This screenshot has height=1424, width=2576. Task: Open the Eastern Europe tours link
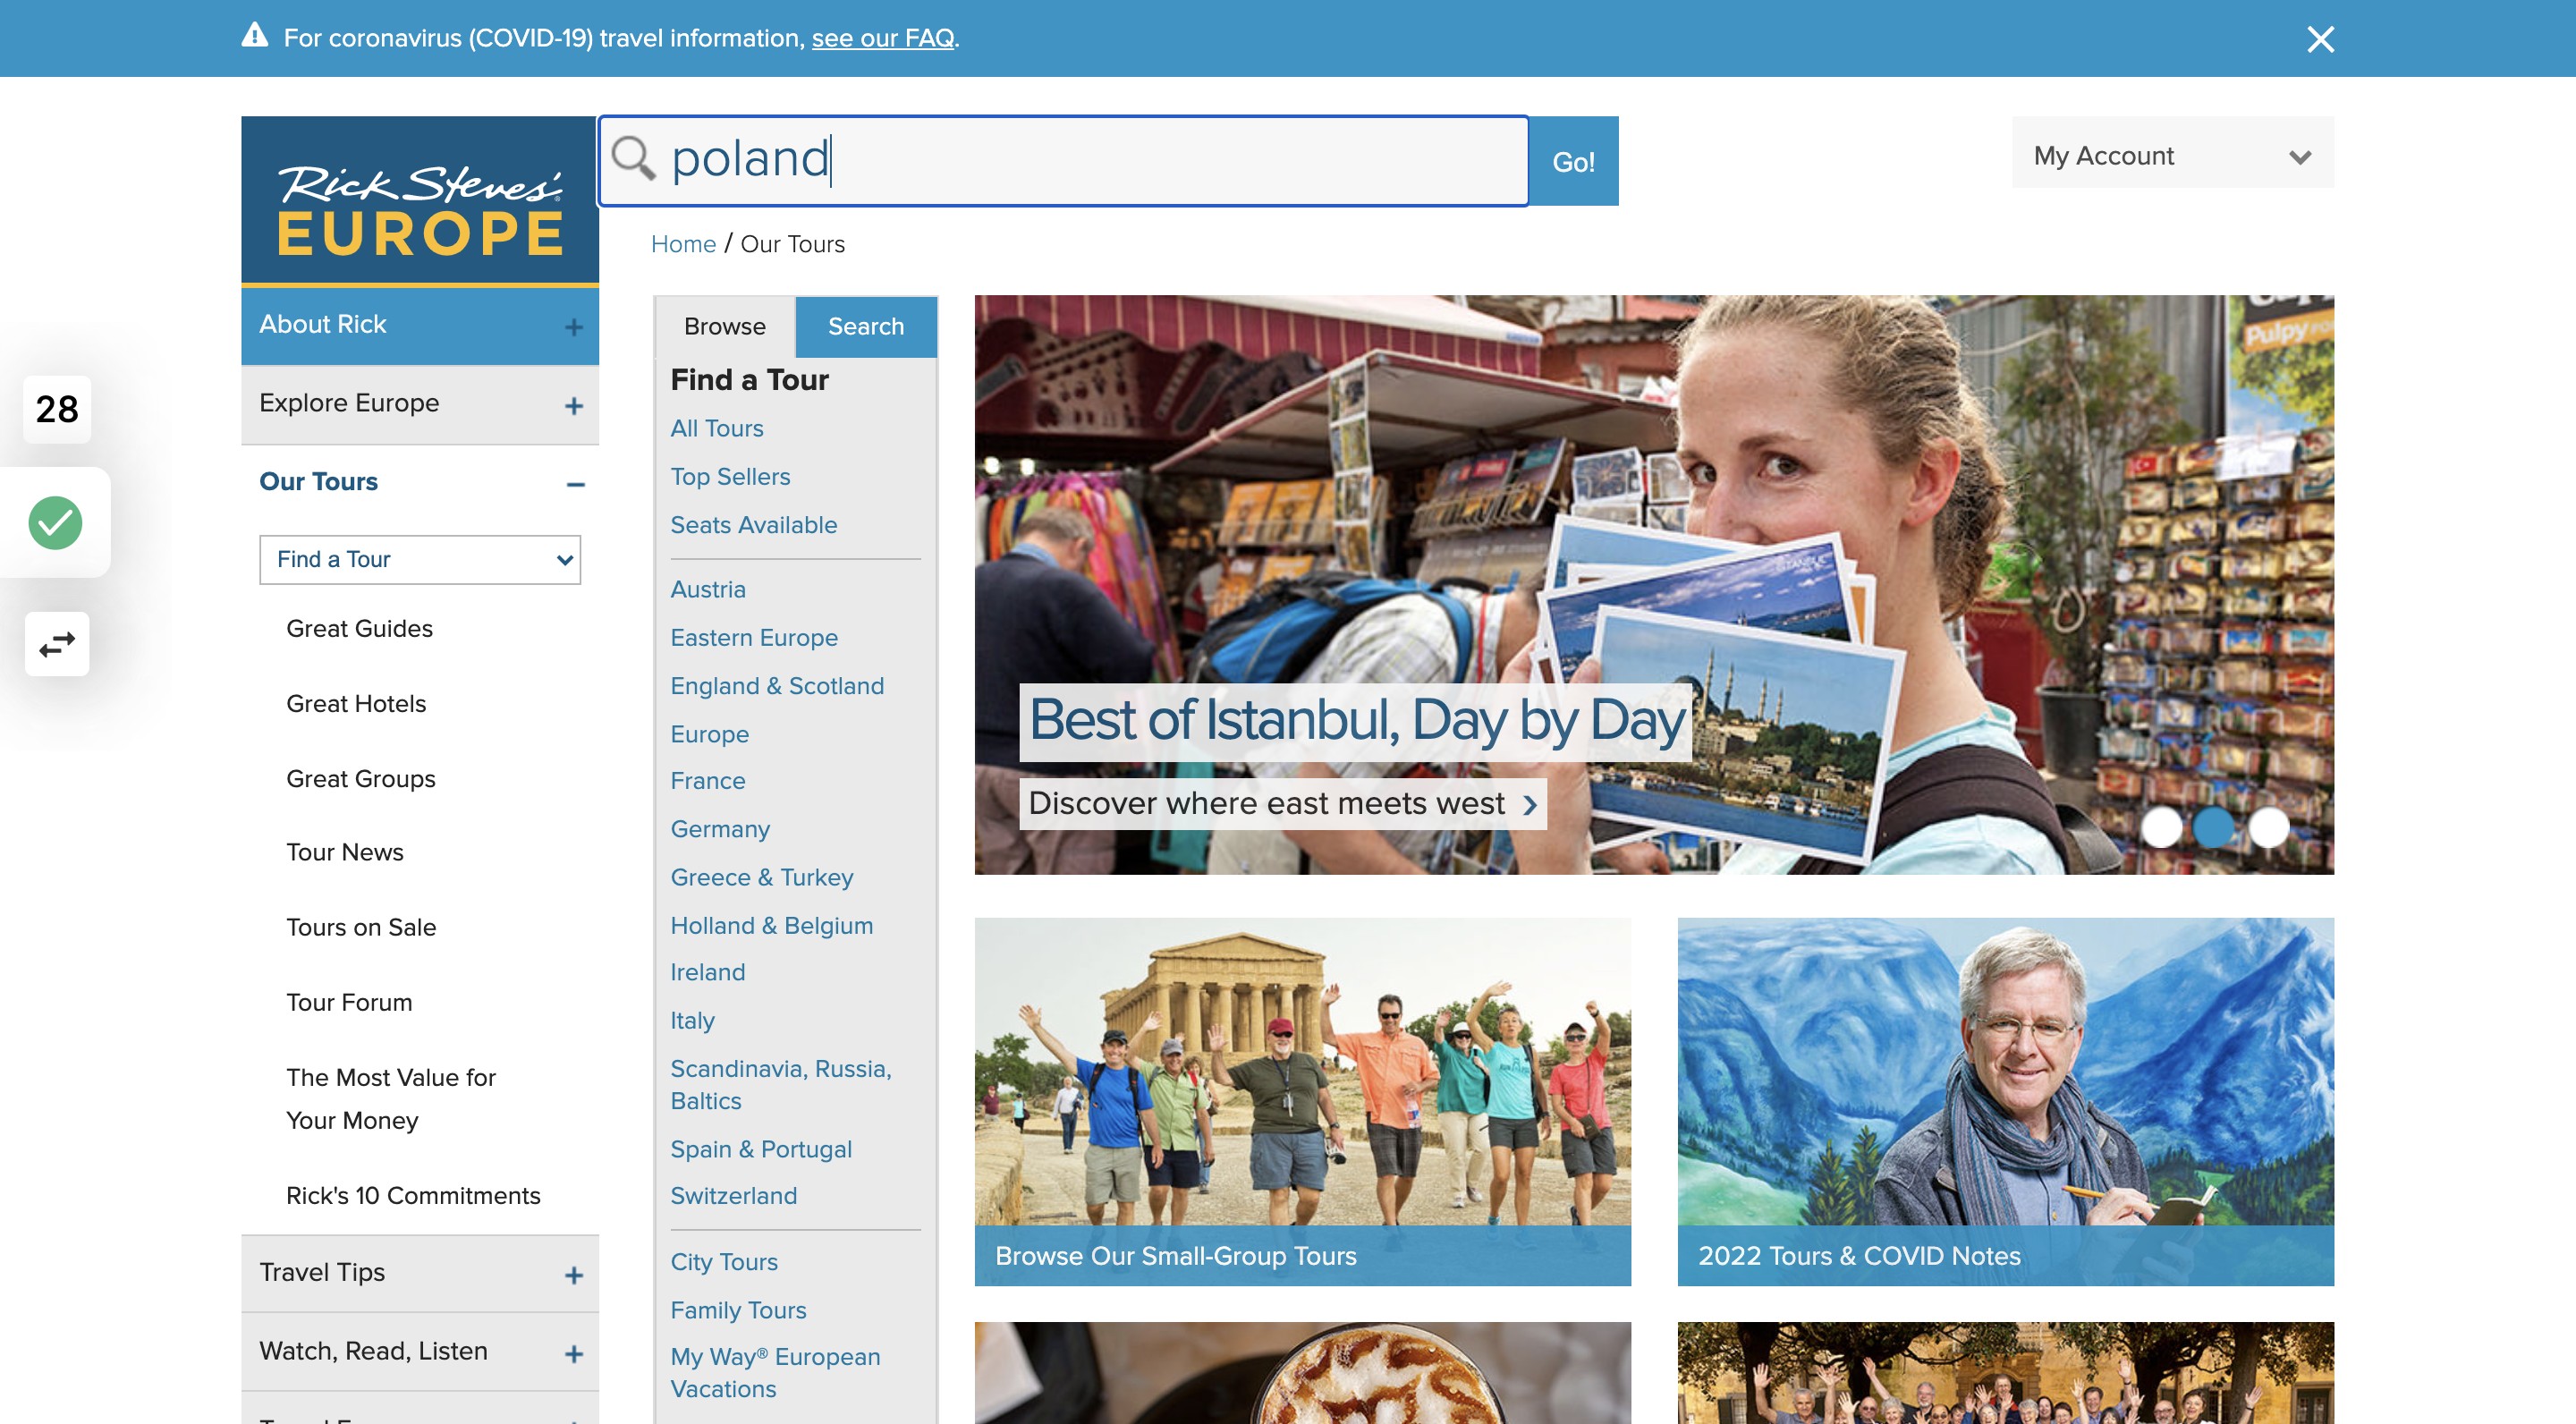754,638
